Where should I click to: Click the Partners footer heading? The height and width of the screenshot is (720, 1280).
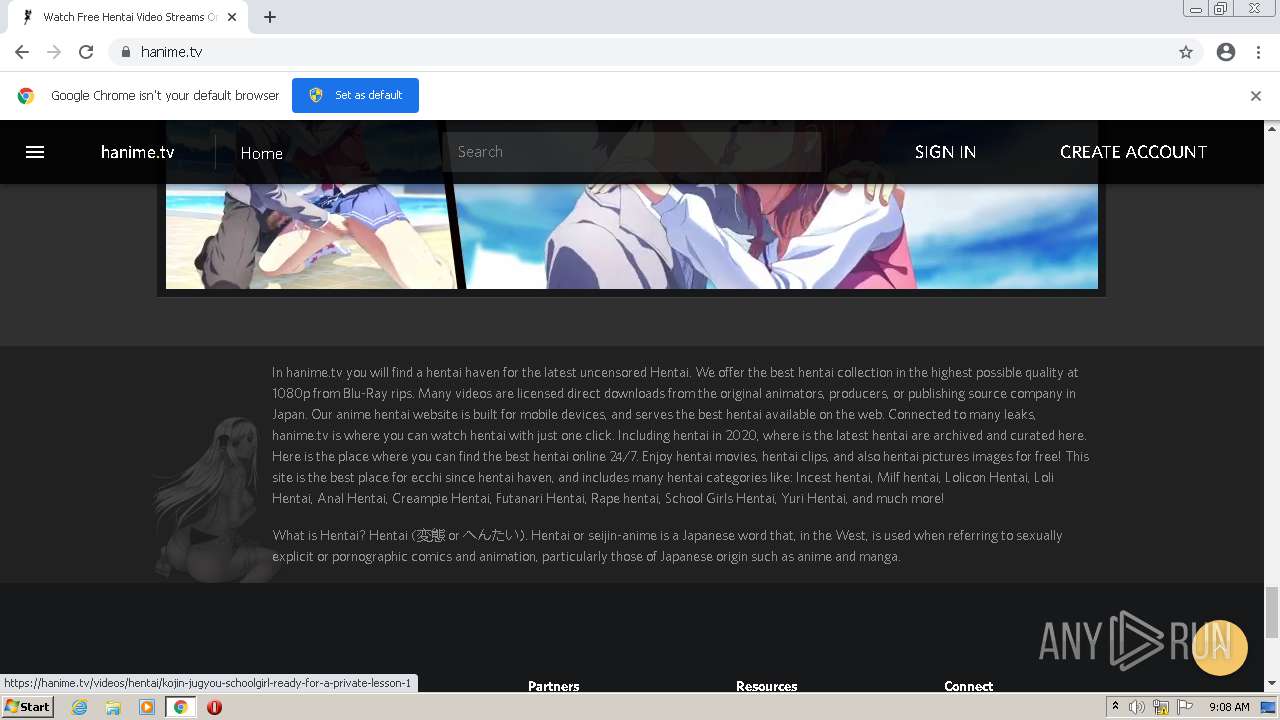(553, 686)
